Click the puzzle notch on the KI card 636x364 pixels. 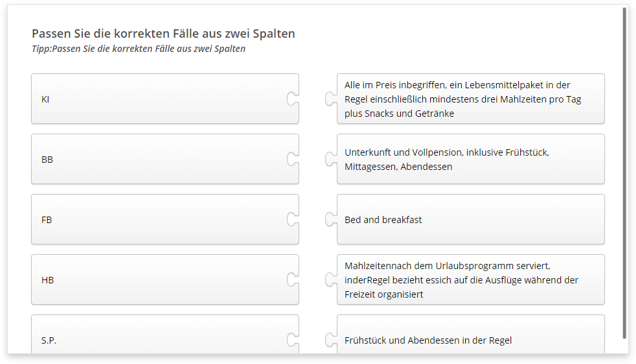(x=292, y=99)
